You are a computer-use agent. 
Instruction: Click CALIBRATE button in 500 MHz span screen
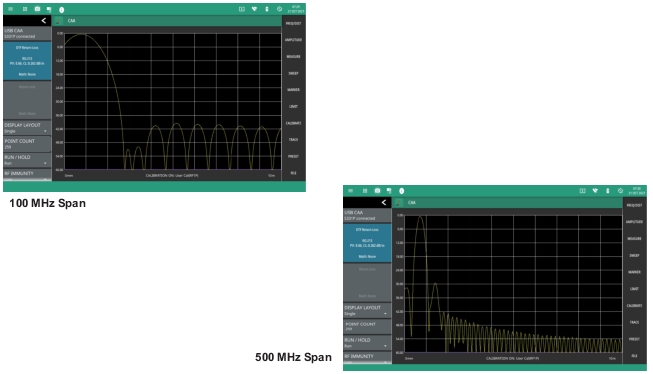[634, 305]
